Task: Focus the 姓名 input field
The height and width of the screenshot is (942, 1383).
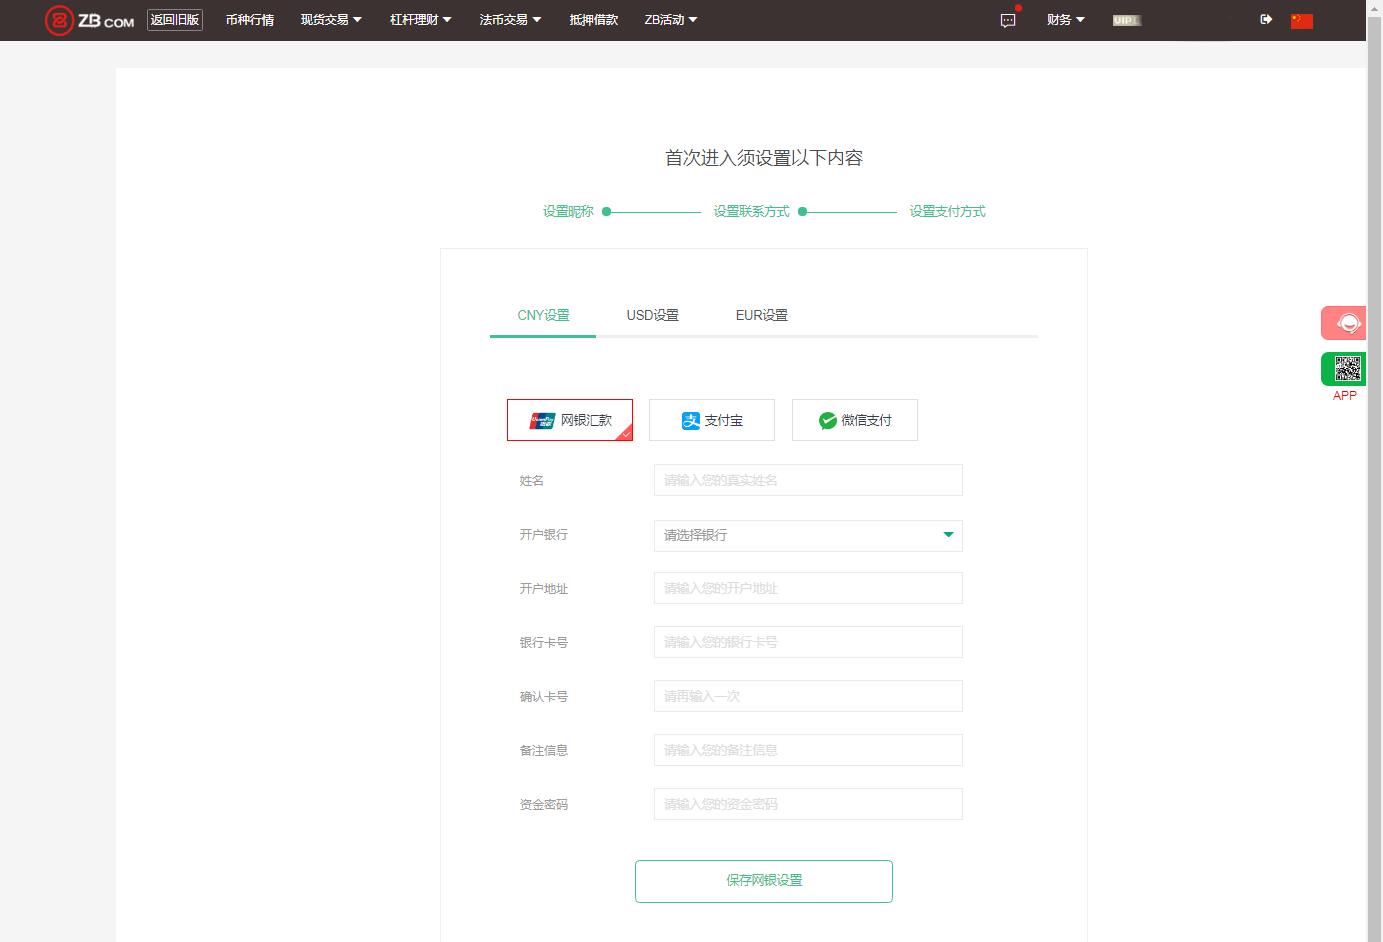Action: (x=808, y=480)
